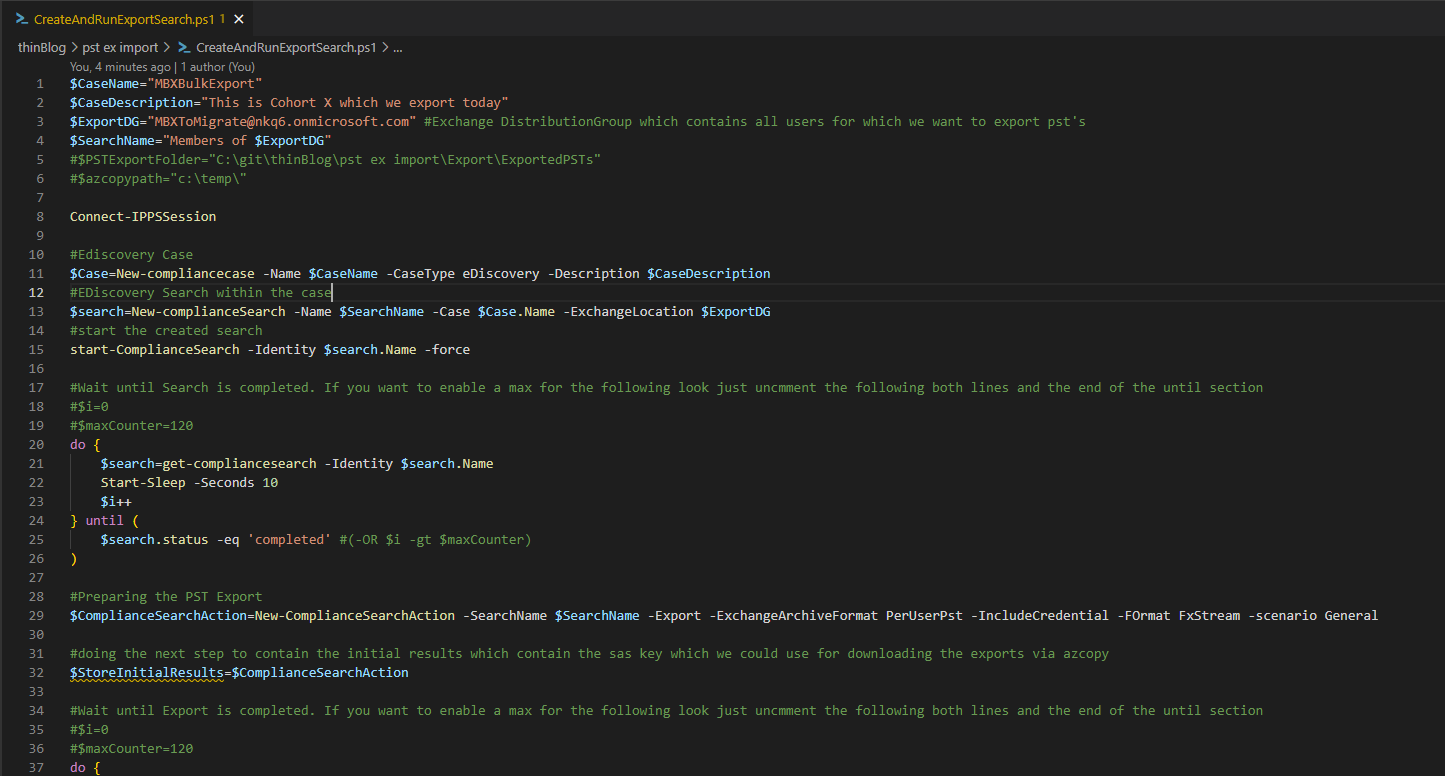The image size is (1445, 776).
Task: Click line number 1 in the gutter
Action: [x=39, y=83]
